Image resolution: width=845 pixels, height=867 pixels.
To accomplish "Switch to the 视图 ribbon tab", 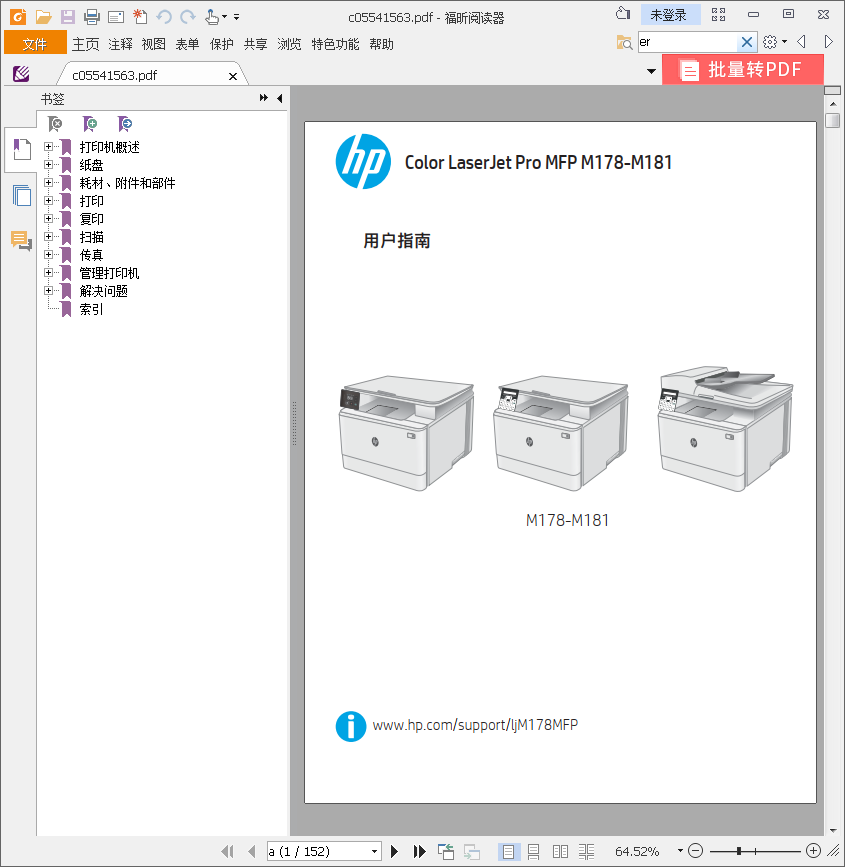I will click(154, 44).
